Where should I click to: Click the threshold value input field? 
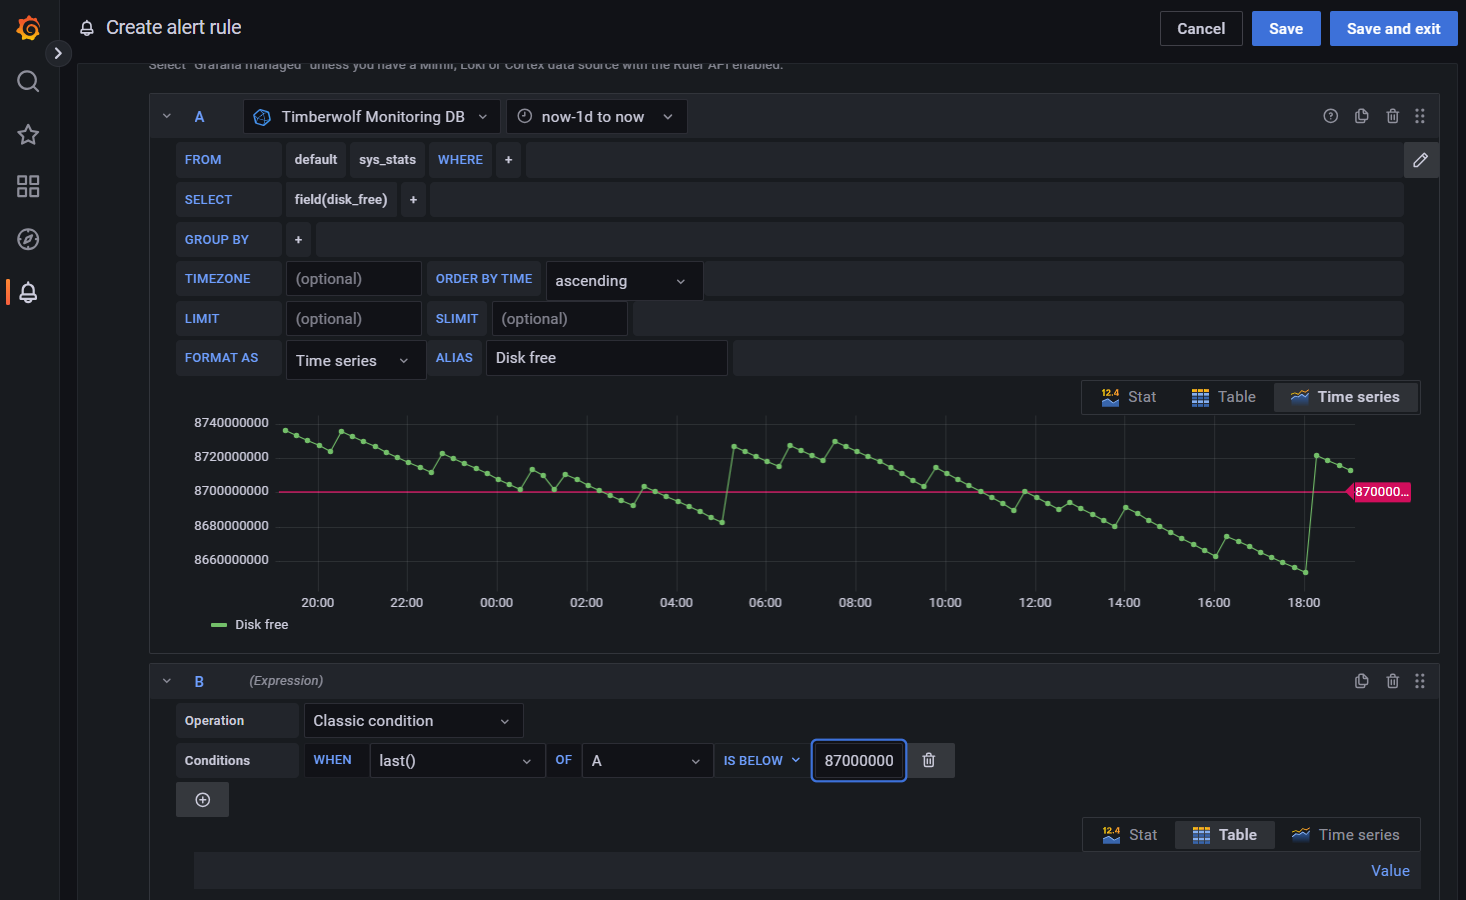click(858, 761)
